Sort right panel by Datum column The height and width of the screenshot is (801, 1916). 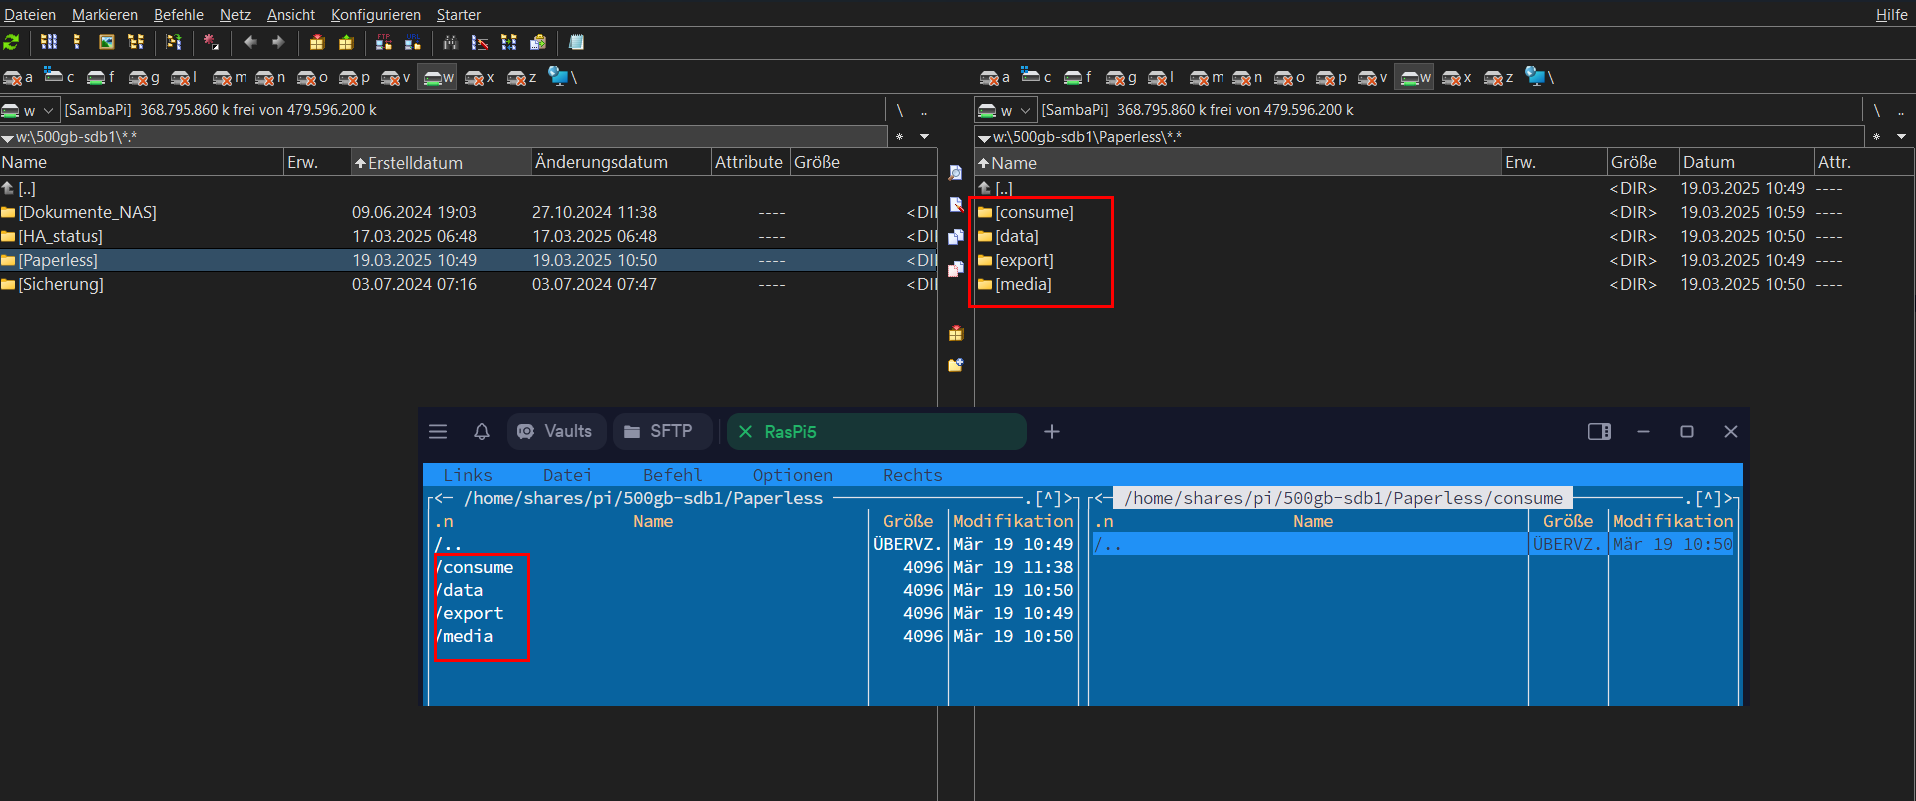click(1746, 162)
